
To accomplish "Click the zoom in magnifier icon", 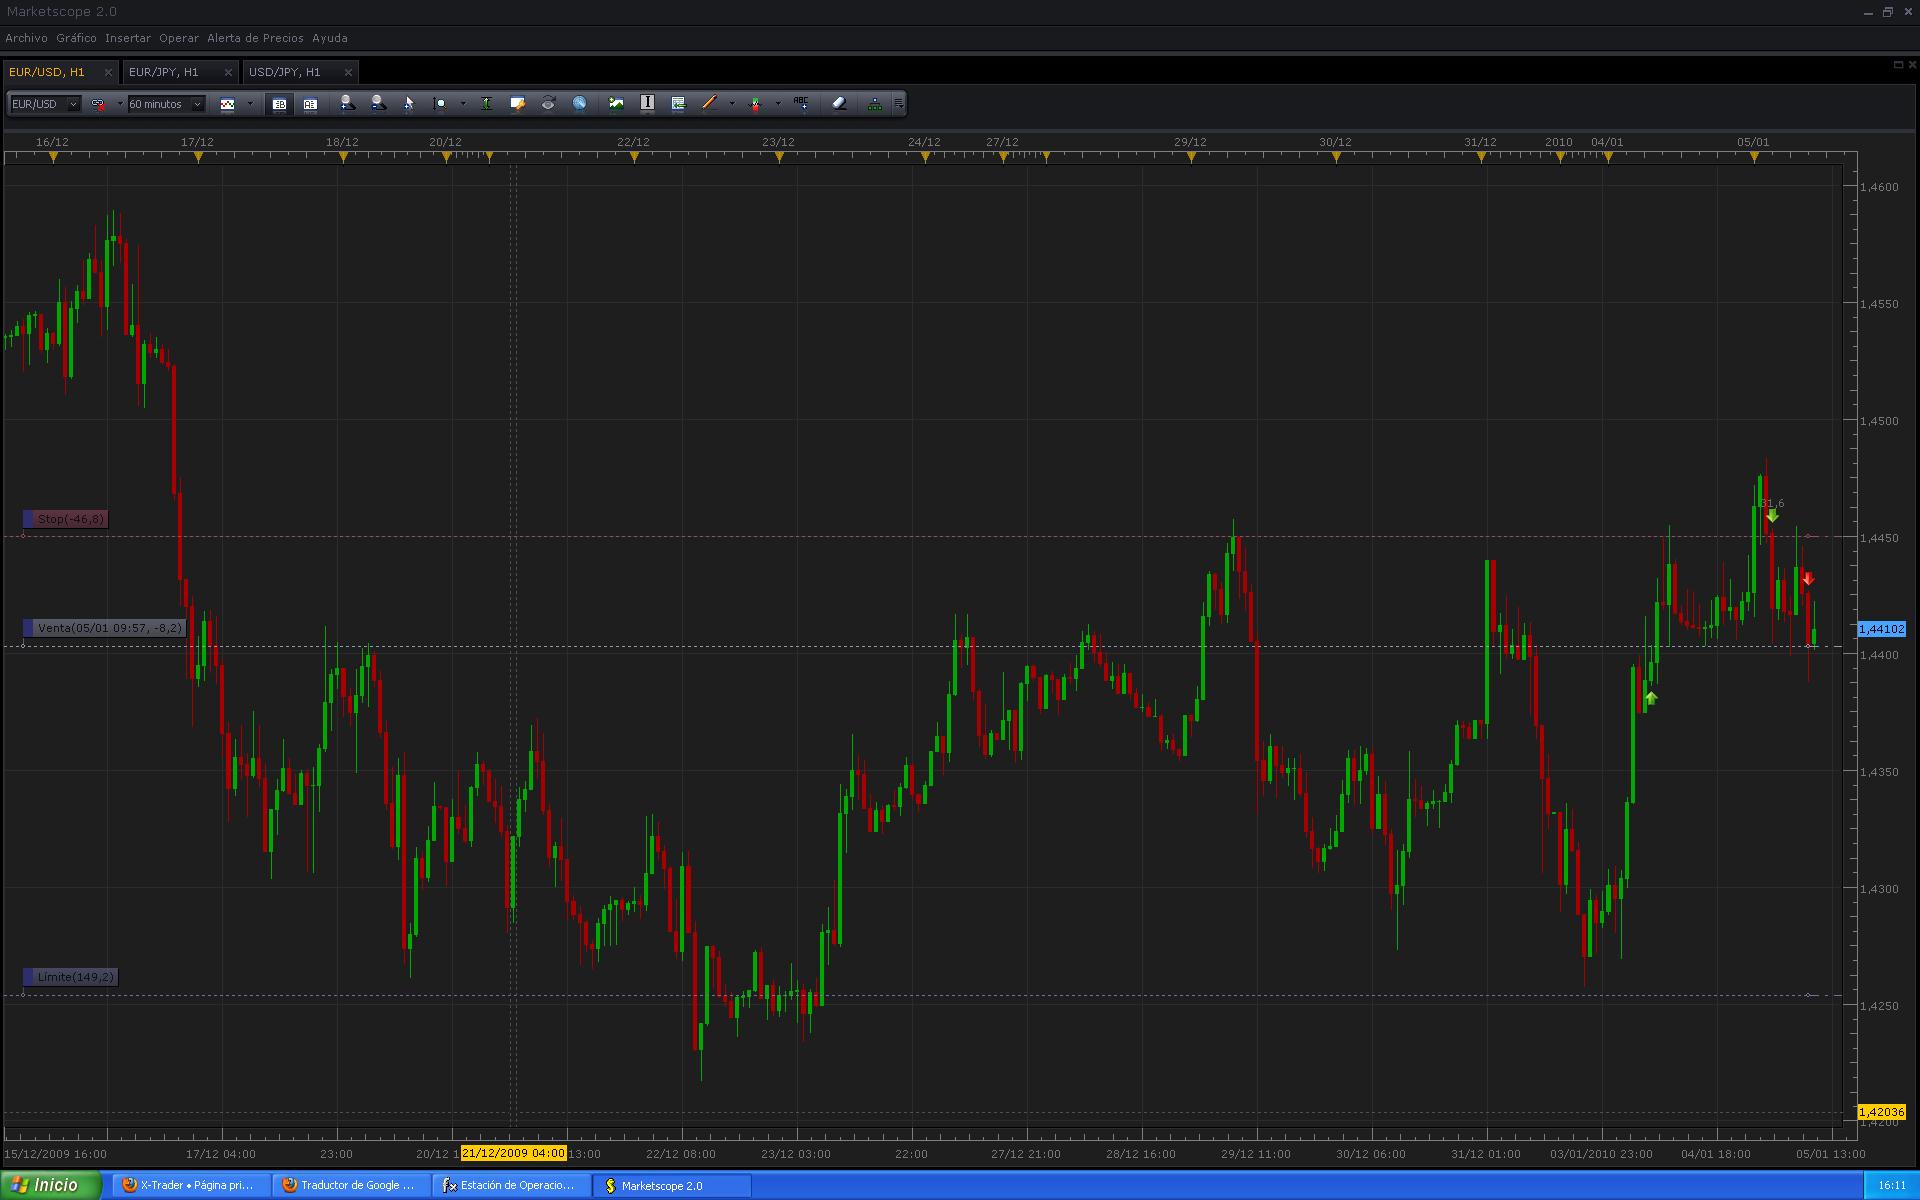I will click(346, 103).
